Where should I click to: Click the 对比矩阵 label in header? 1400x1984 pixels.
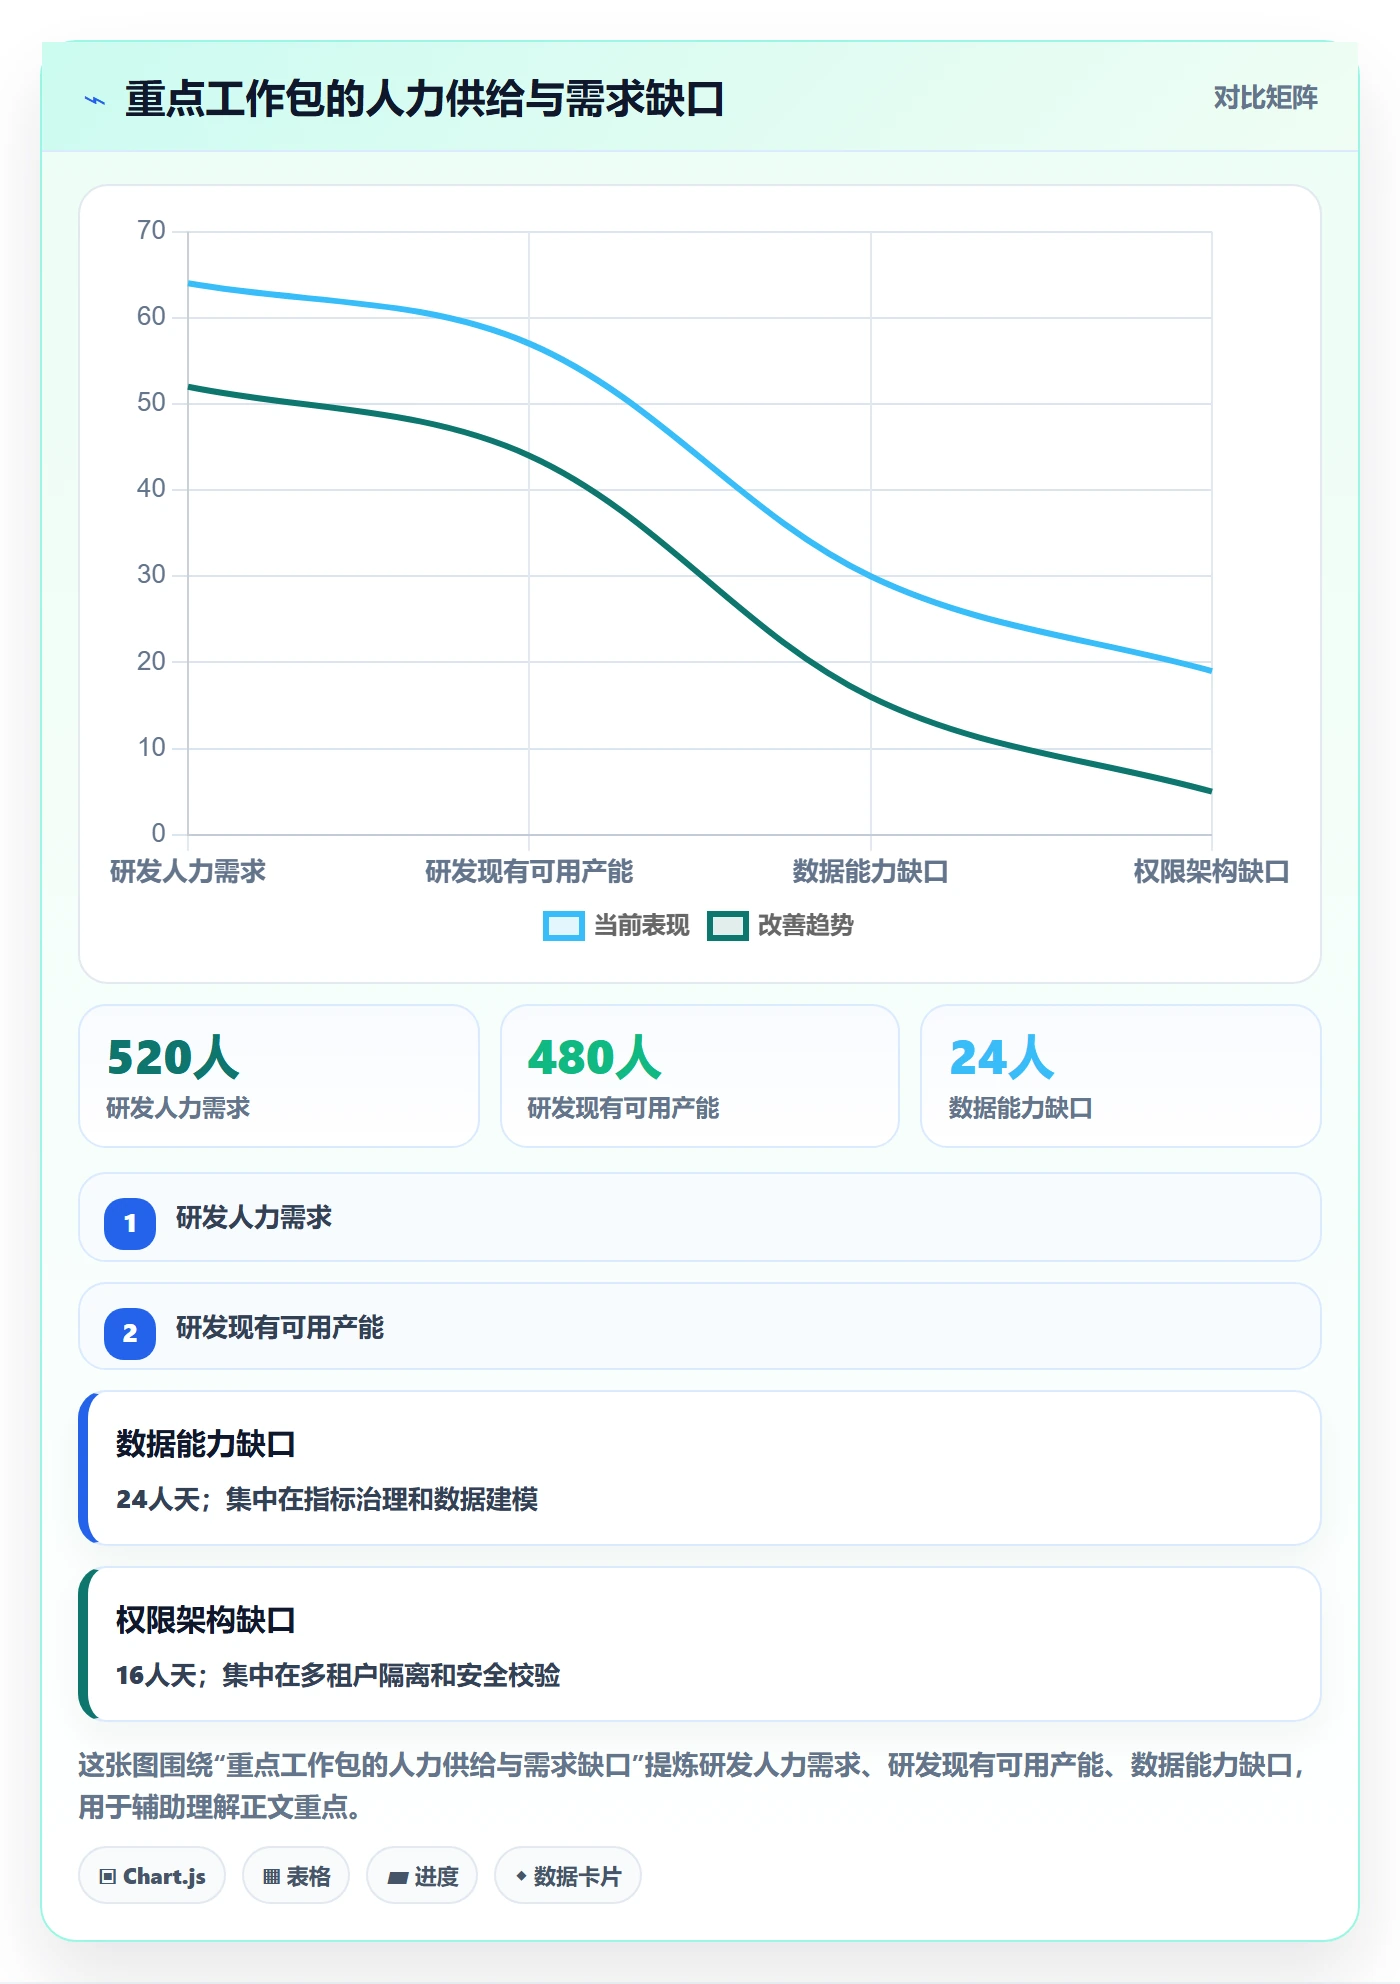tap(1265, 98)
